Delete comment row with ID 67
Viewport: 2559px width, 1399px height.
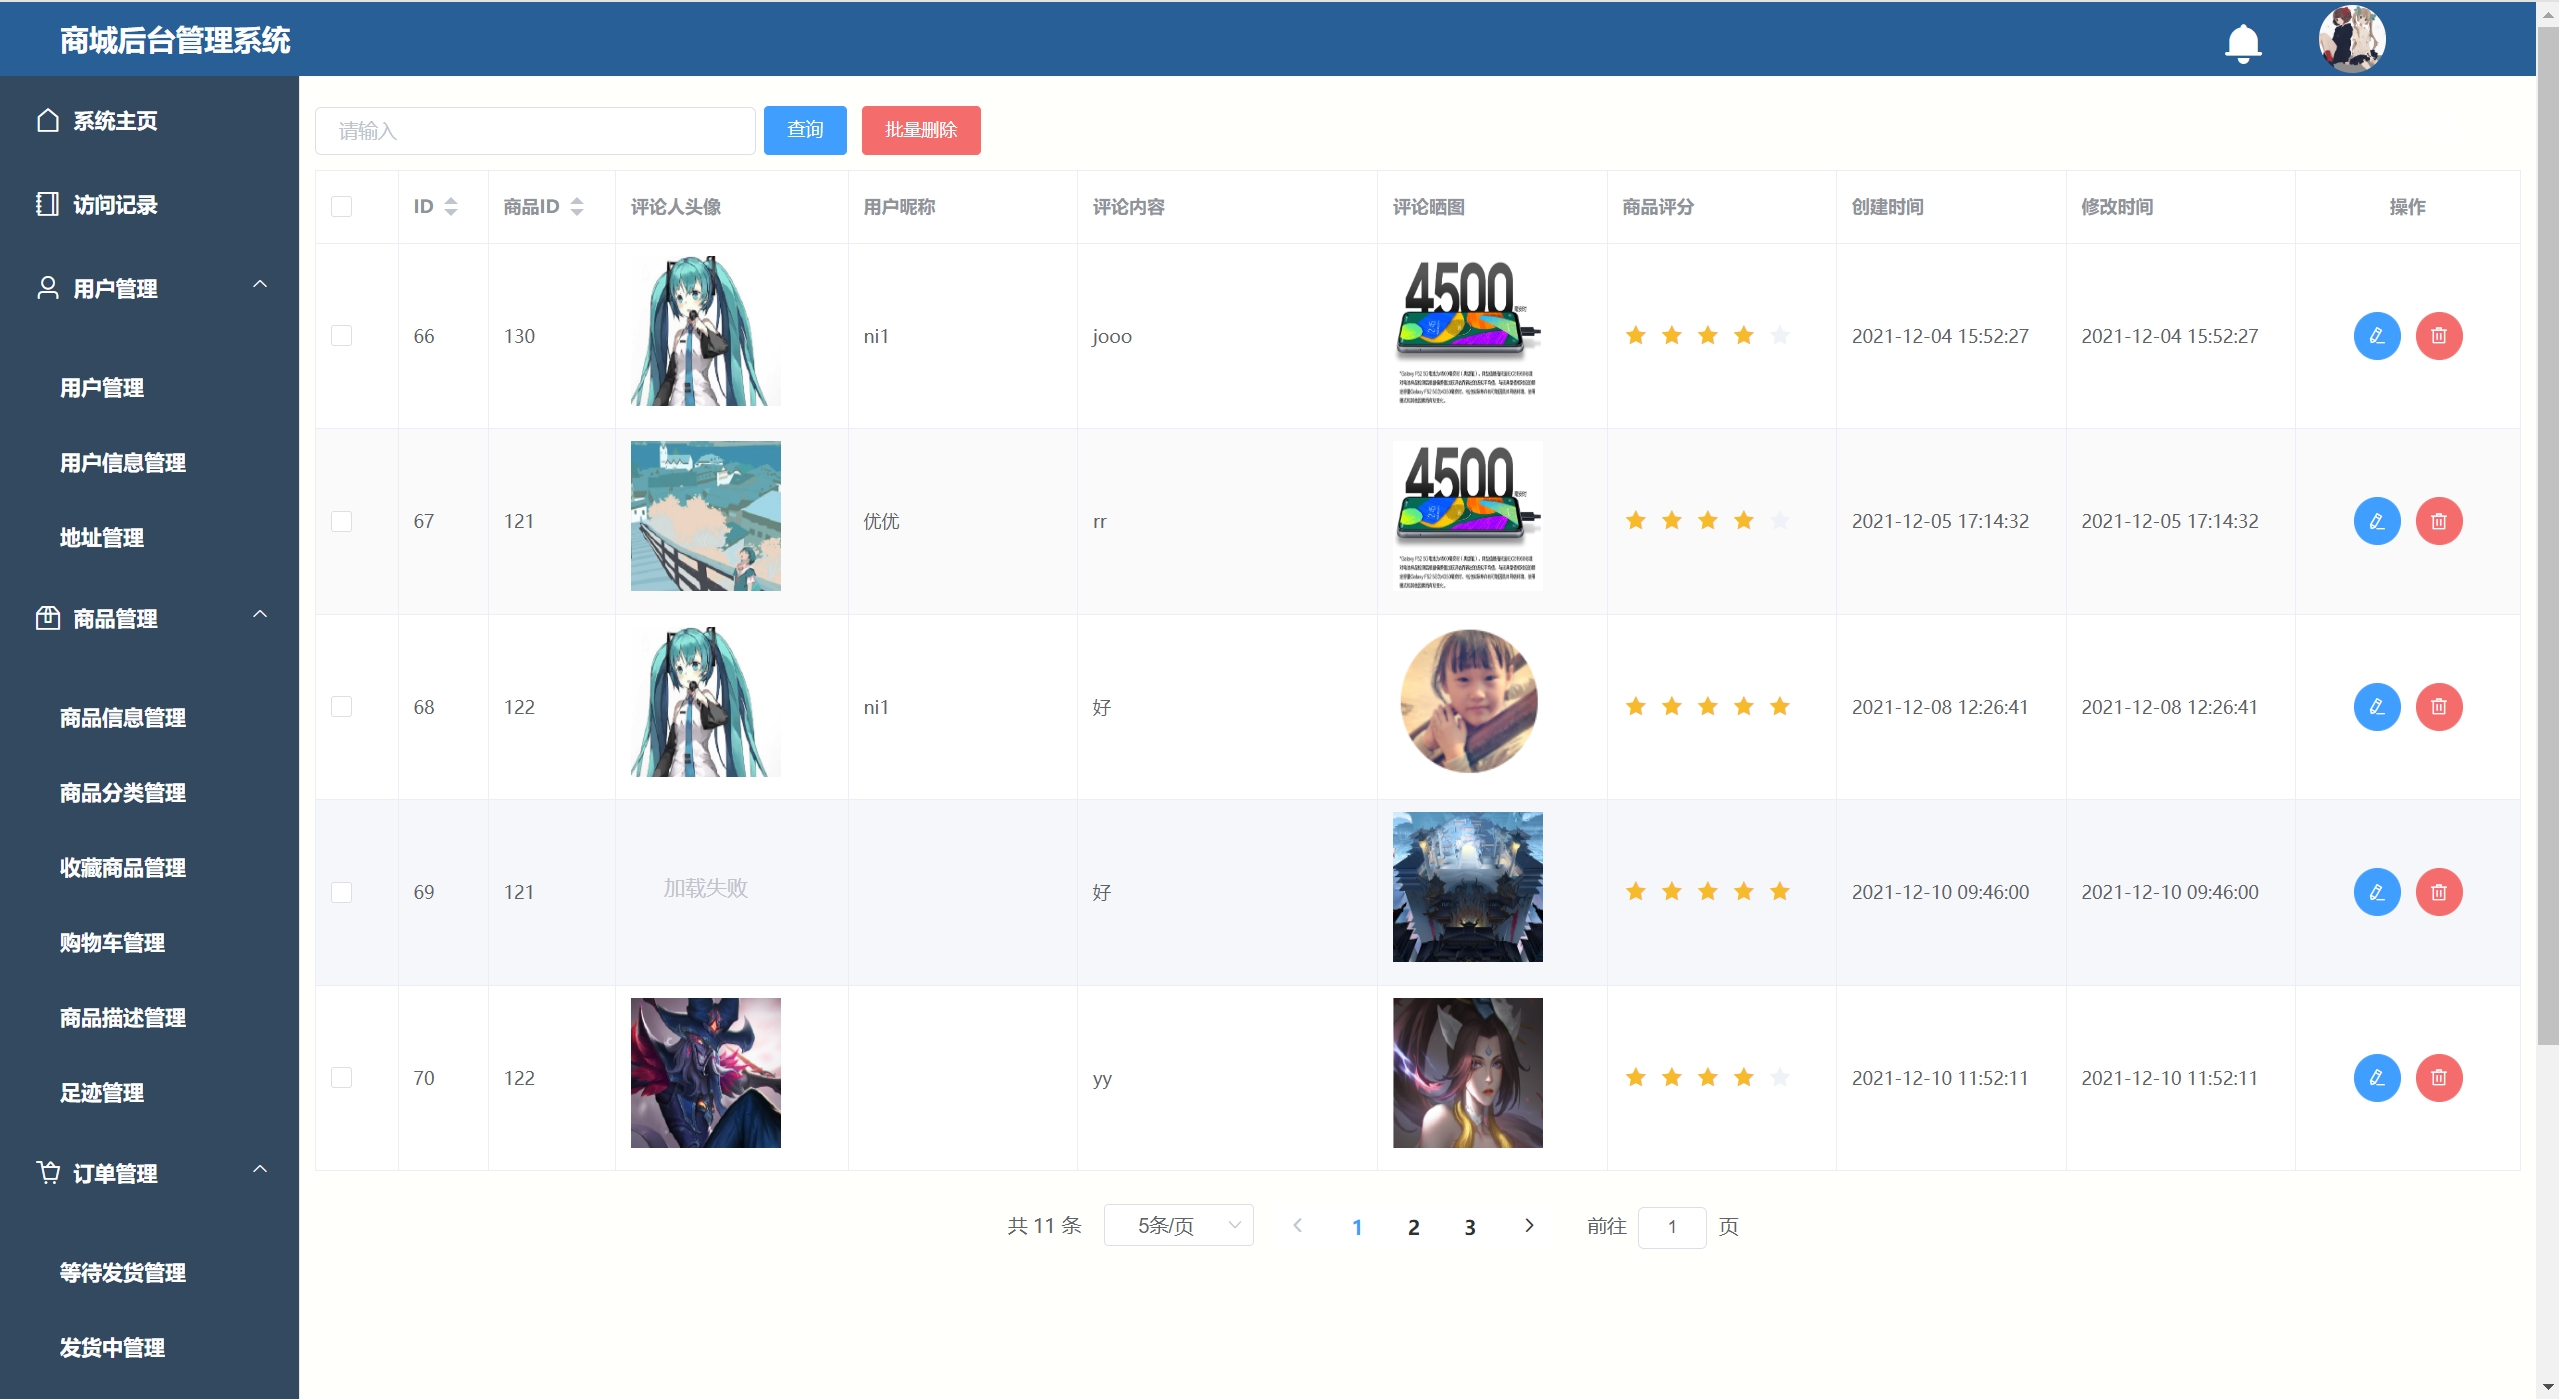2438,521
